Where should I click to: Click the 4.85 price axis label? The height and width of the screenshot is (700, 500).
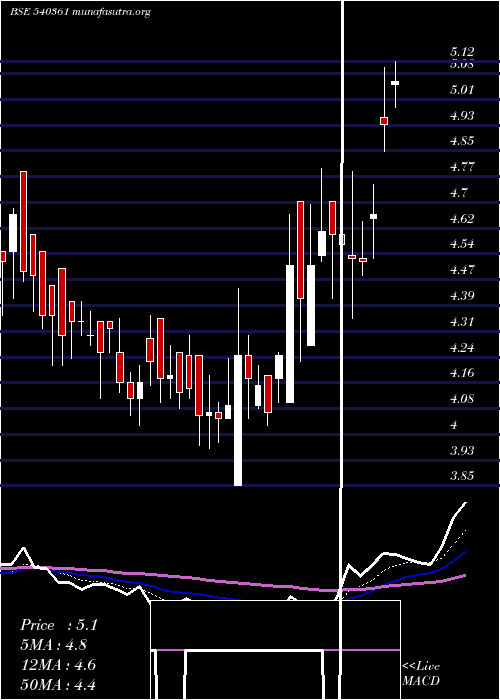462,141
